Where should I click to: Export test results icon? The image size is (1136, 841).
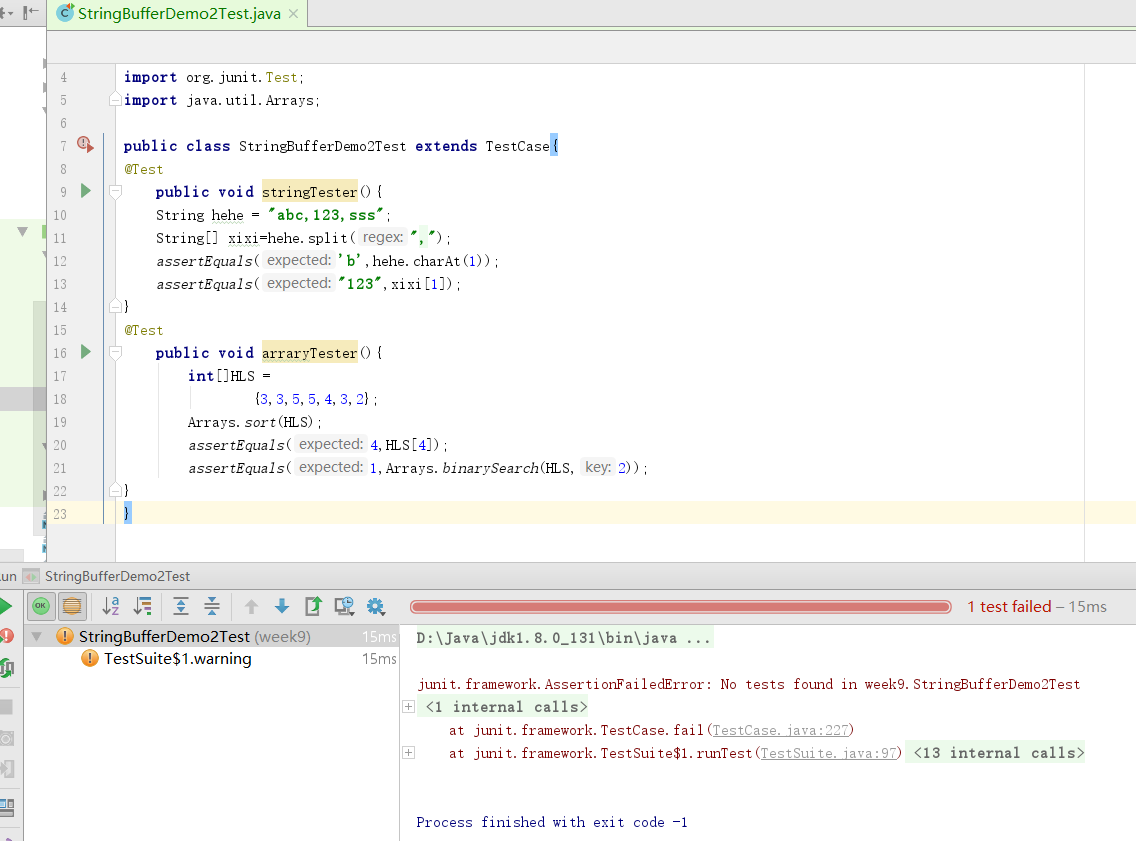[313, 606]
